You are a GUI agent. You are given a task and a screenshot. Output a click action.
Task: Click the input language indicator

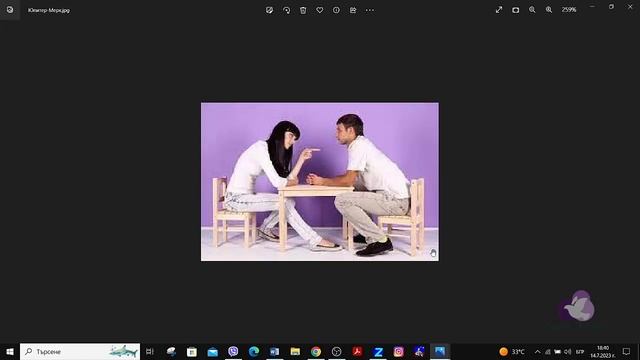(580, 352)
